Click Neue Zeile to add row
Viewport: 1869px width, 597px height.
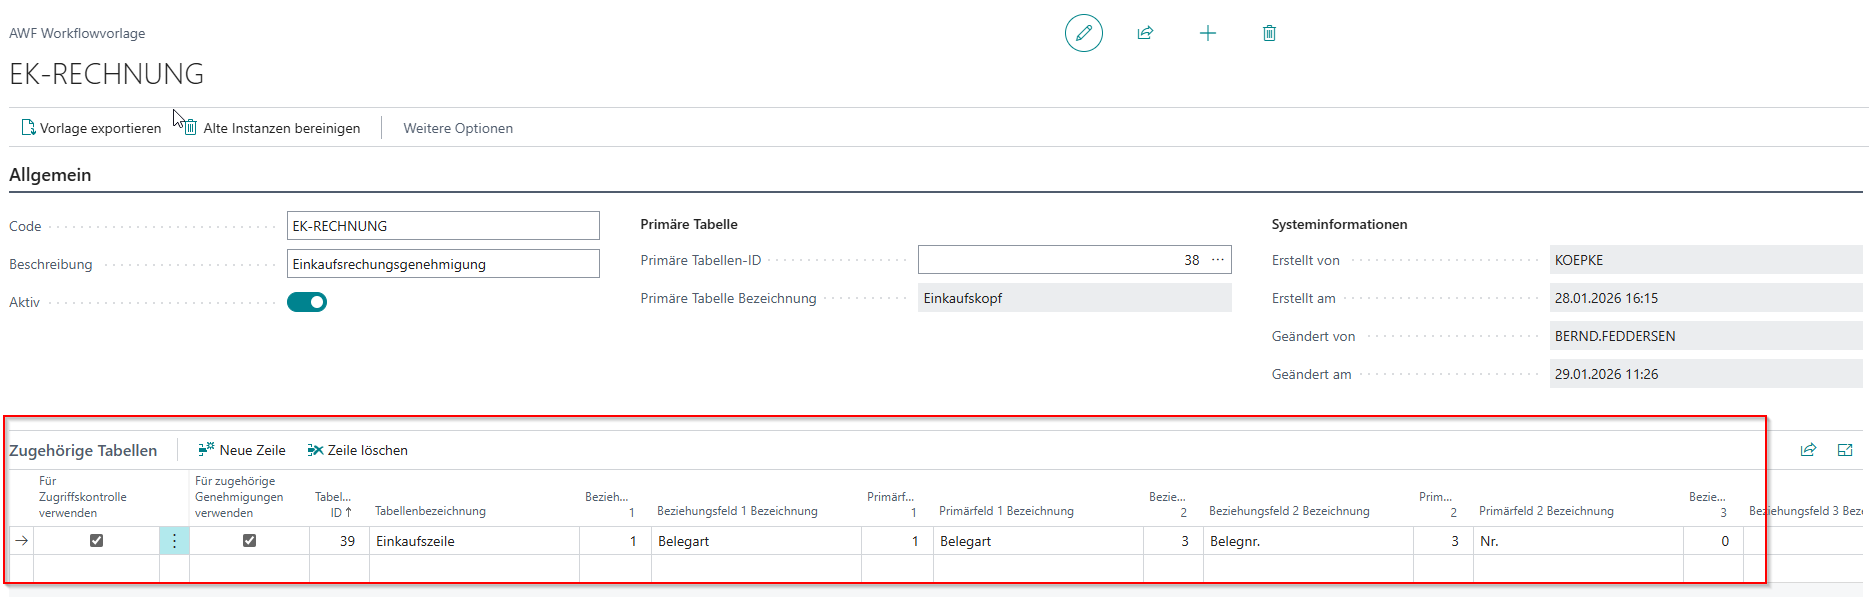pyautogui.click(x=242, y=450)
